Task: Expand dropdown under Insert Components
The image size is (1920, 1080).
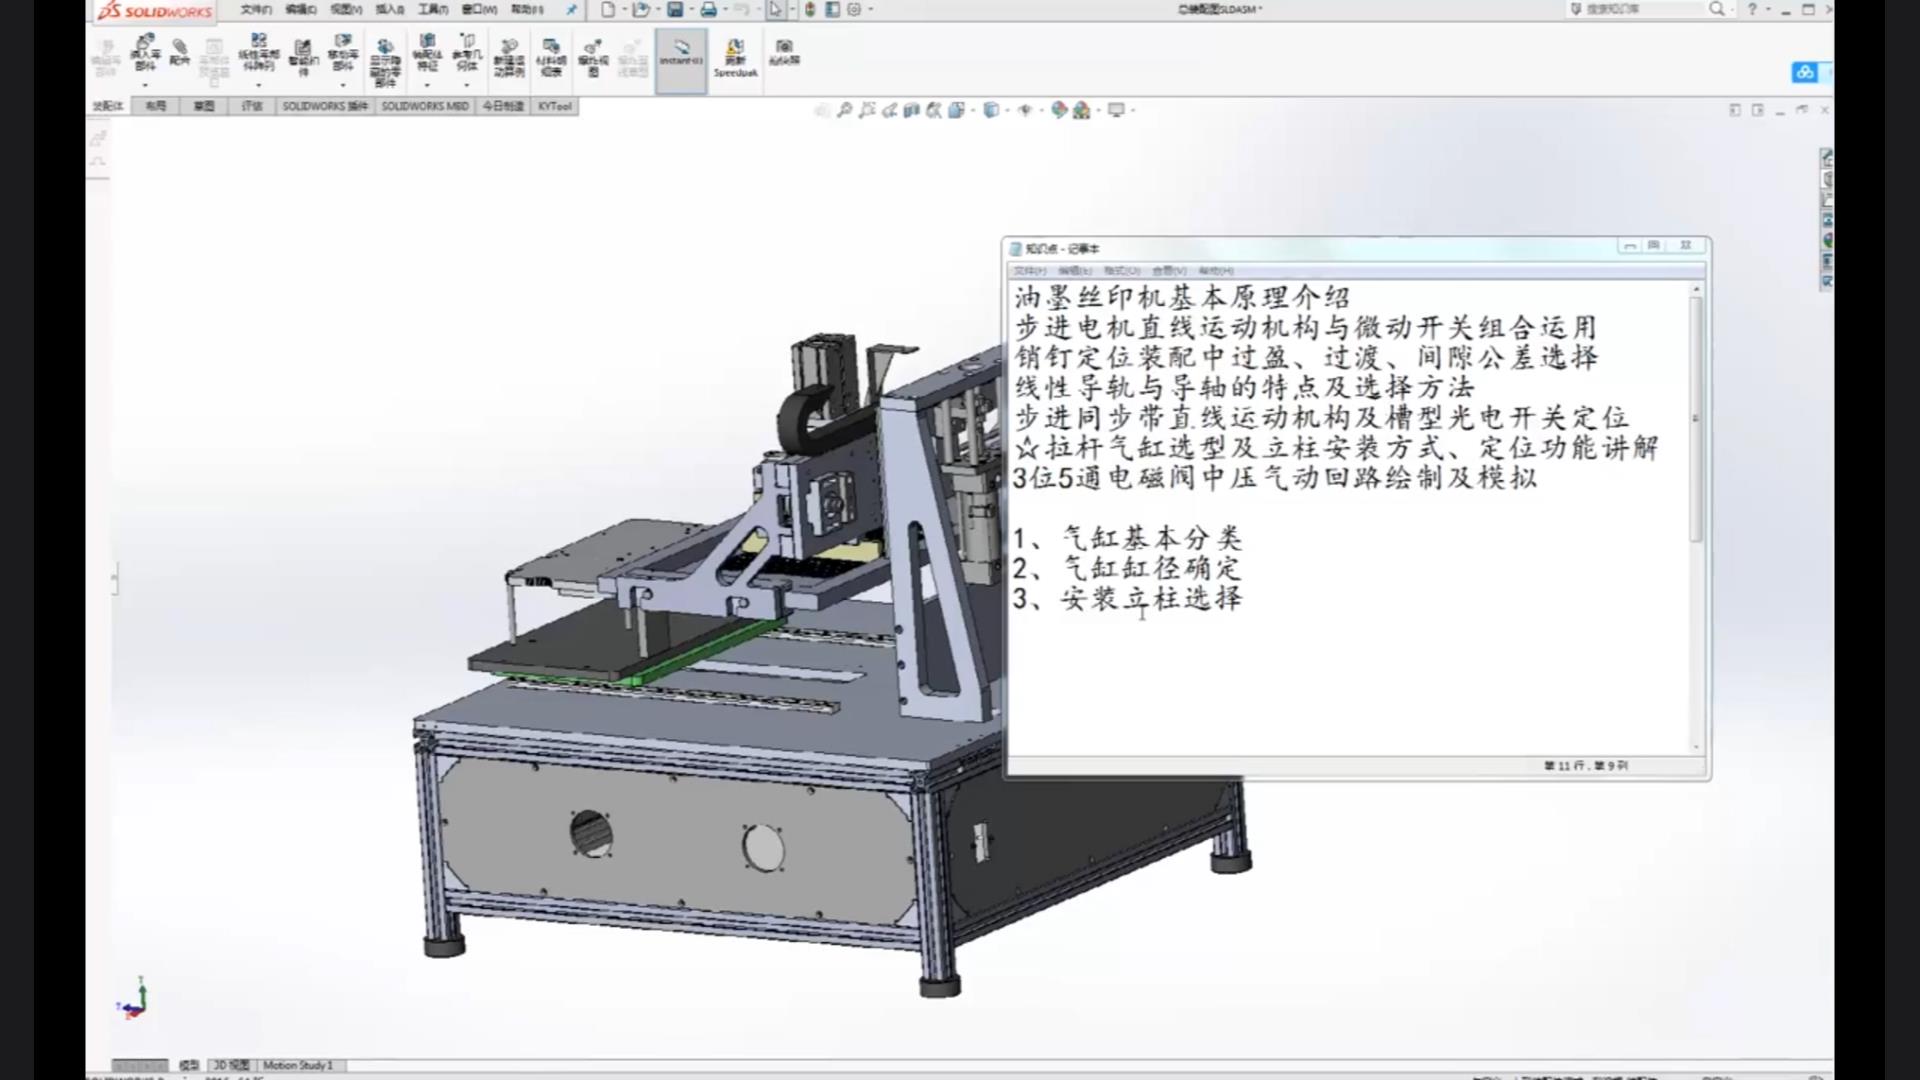Action: click(145, 86)
